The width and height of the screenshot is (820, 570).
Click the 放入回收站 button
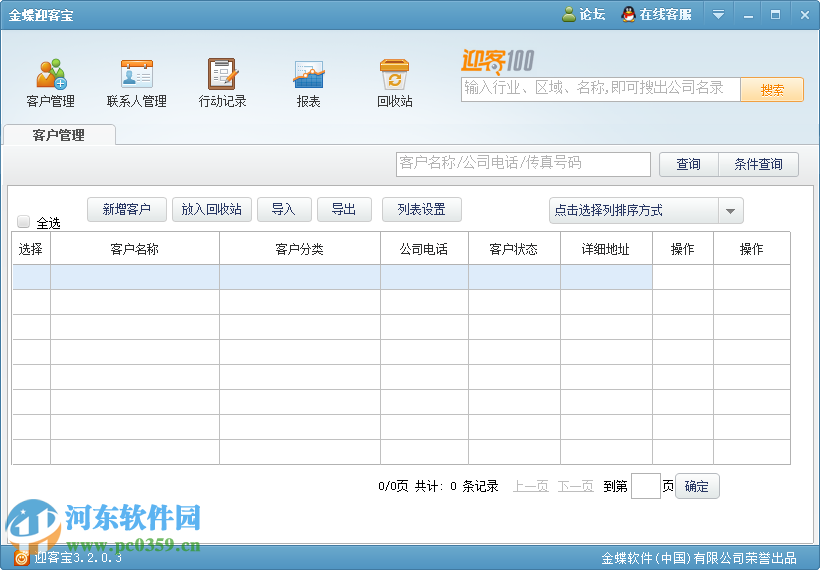click(212, 209)
